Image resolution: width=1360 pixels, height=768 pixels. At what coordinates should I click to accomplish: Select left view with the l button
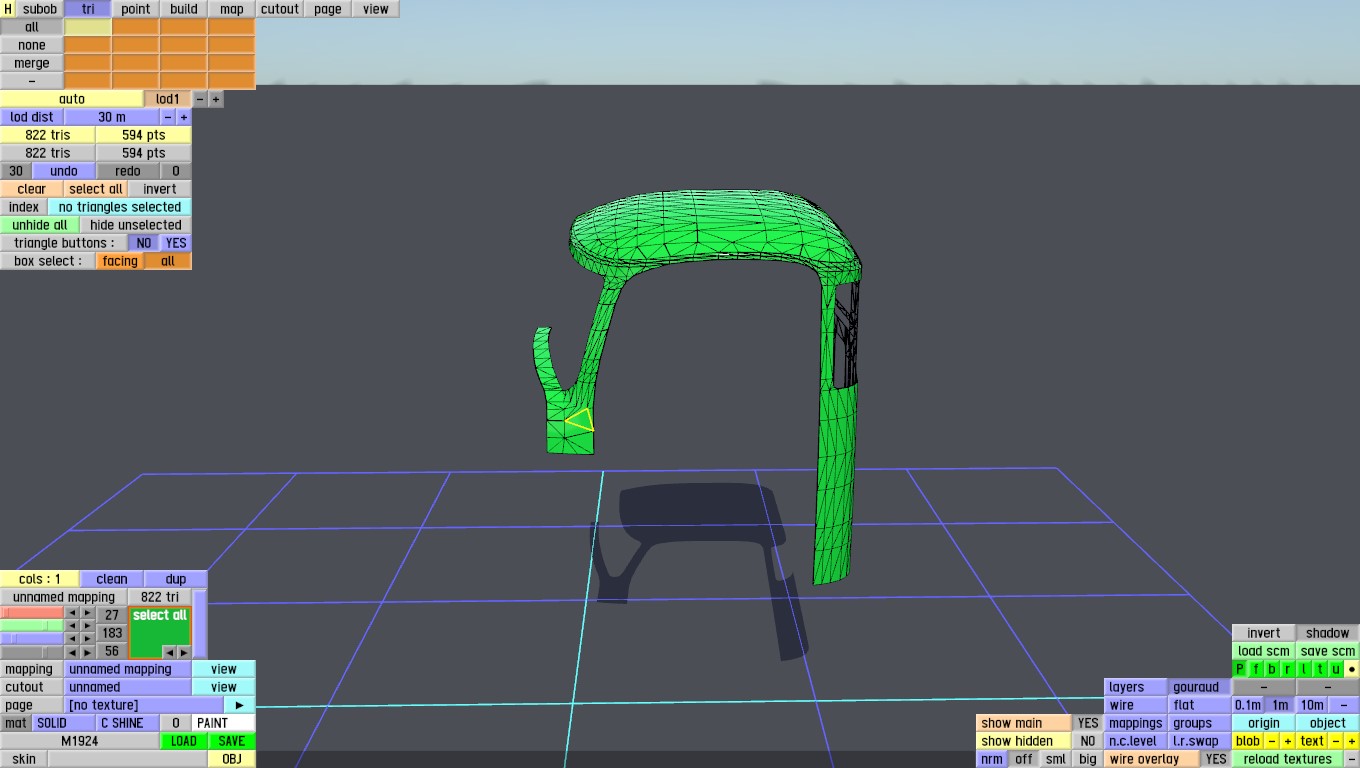pos(1304,669)
